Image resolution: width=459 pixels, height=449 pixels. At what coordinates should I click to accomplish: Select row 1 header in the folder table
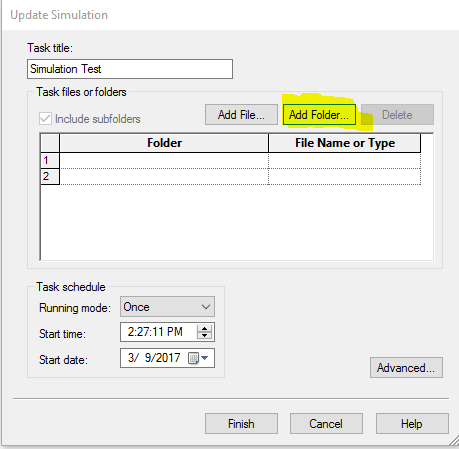pyautogui.click(x=50, y=161)
